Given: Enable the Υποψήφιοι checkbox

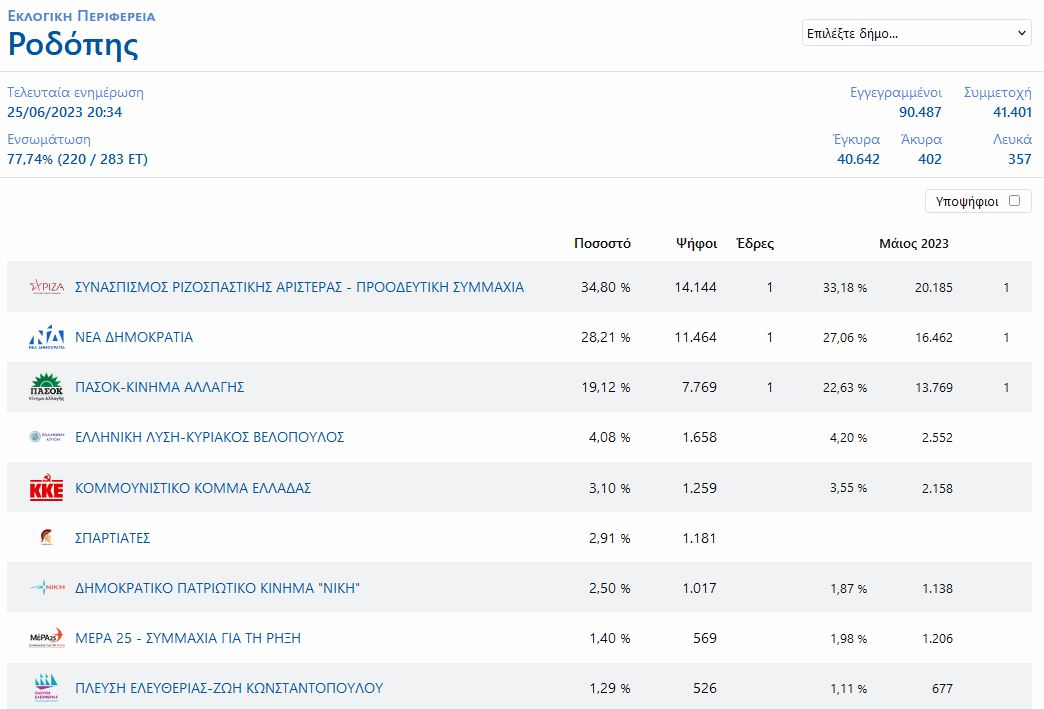Looking at the screenshot, I should click(1014, 200).
